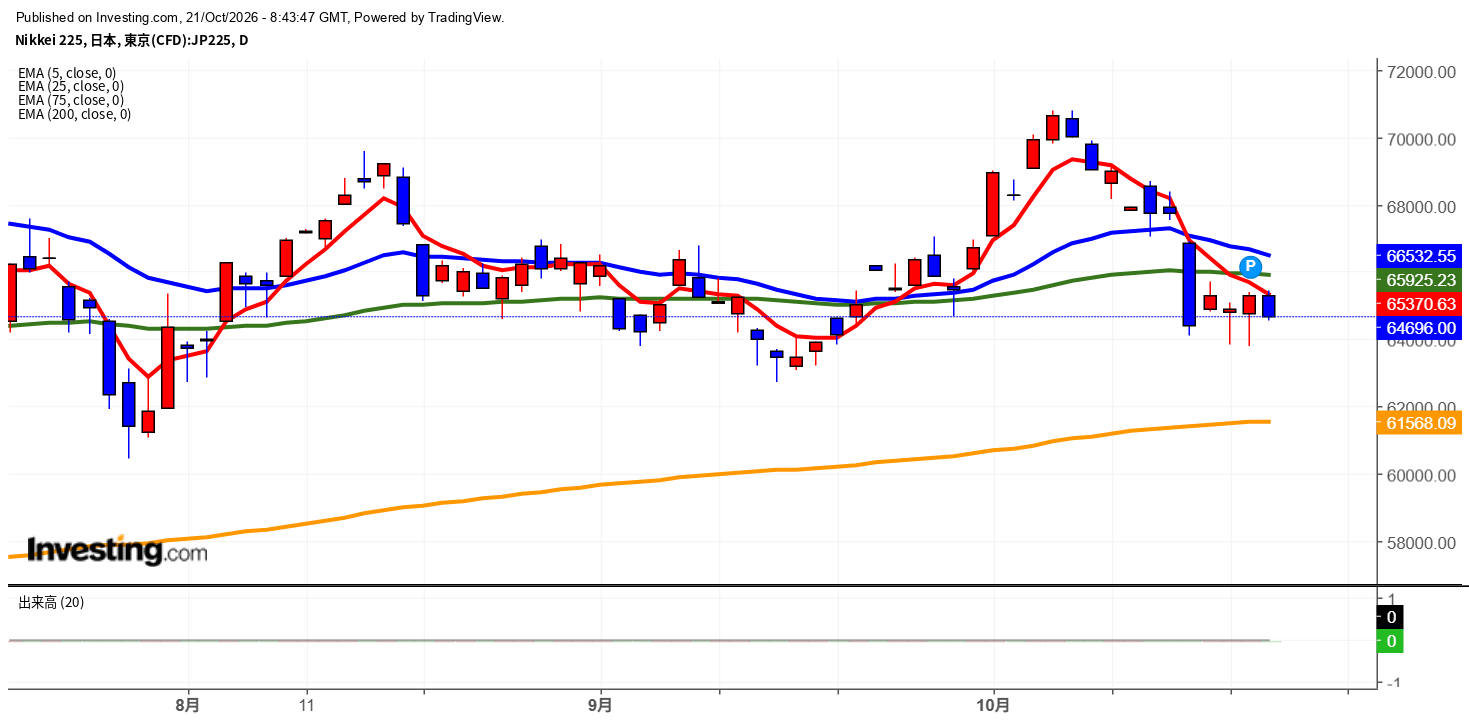Click the 72000.00 price axis value
This screenshot has width=1469, height=722.
click(1420, 72)
